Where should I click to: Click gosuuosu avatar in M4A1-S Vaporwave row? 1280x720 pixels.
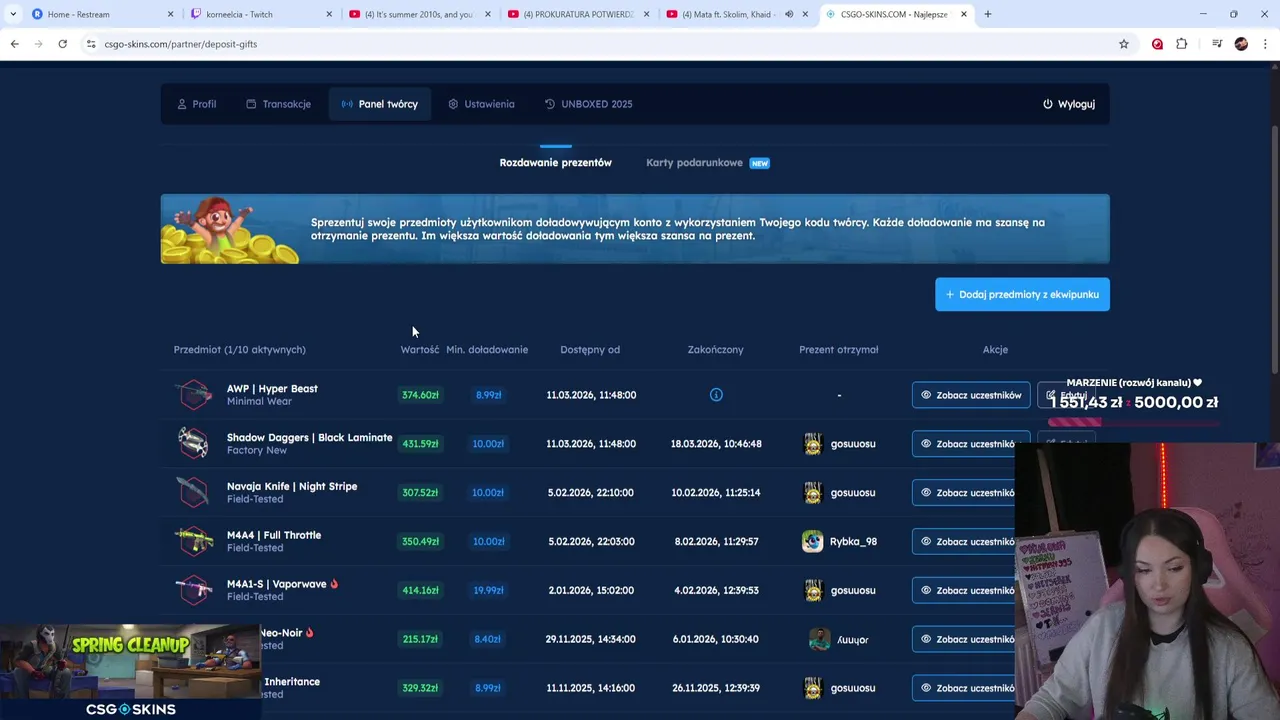813,591
